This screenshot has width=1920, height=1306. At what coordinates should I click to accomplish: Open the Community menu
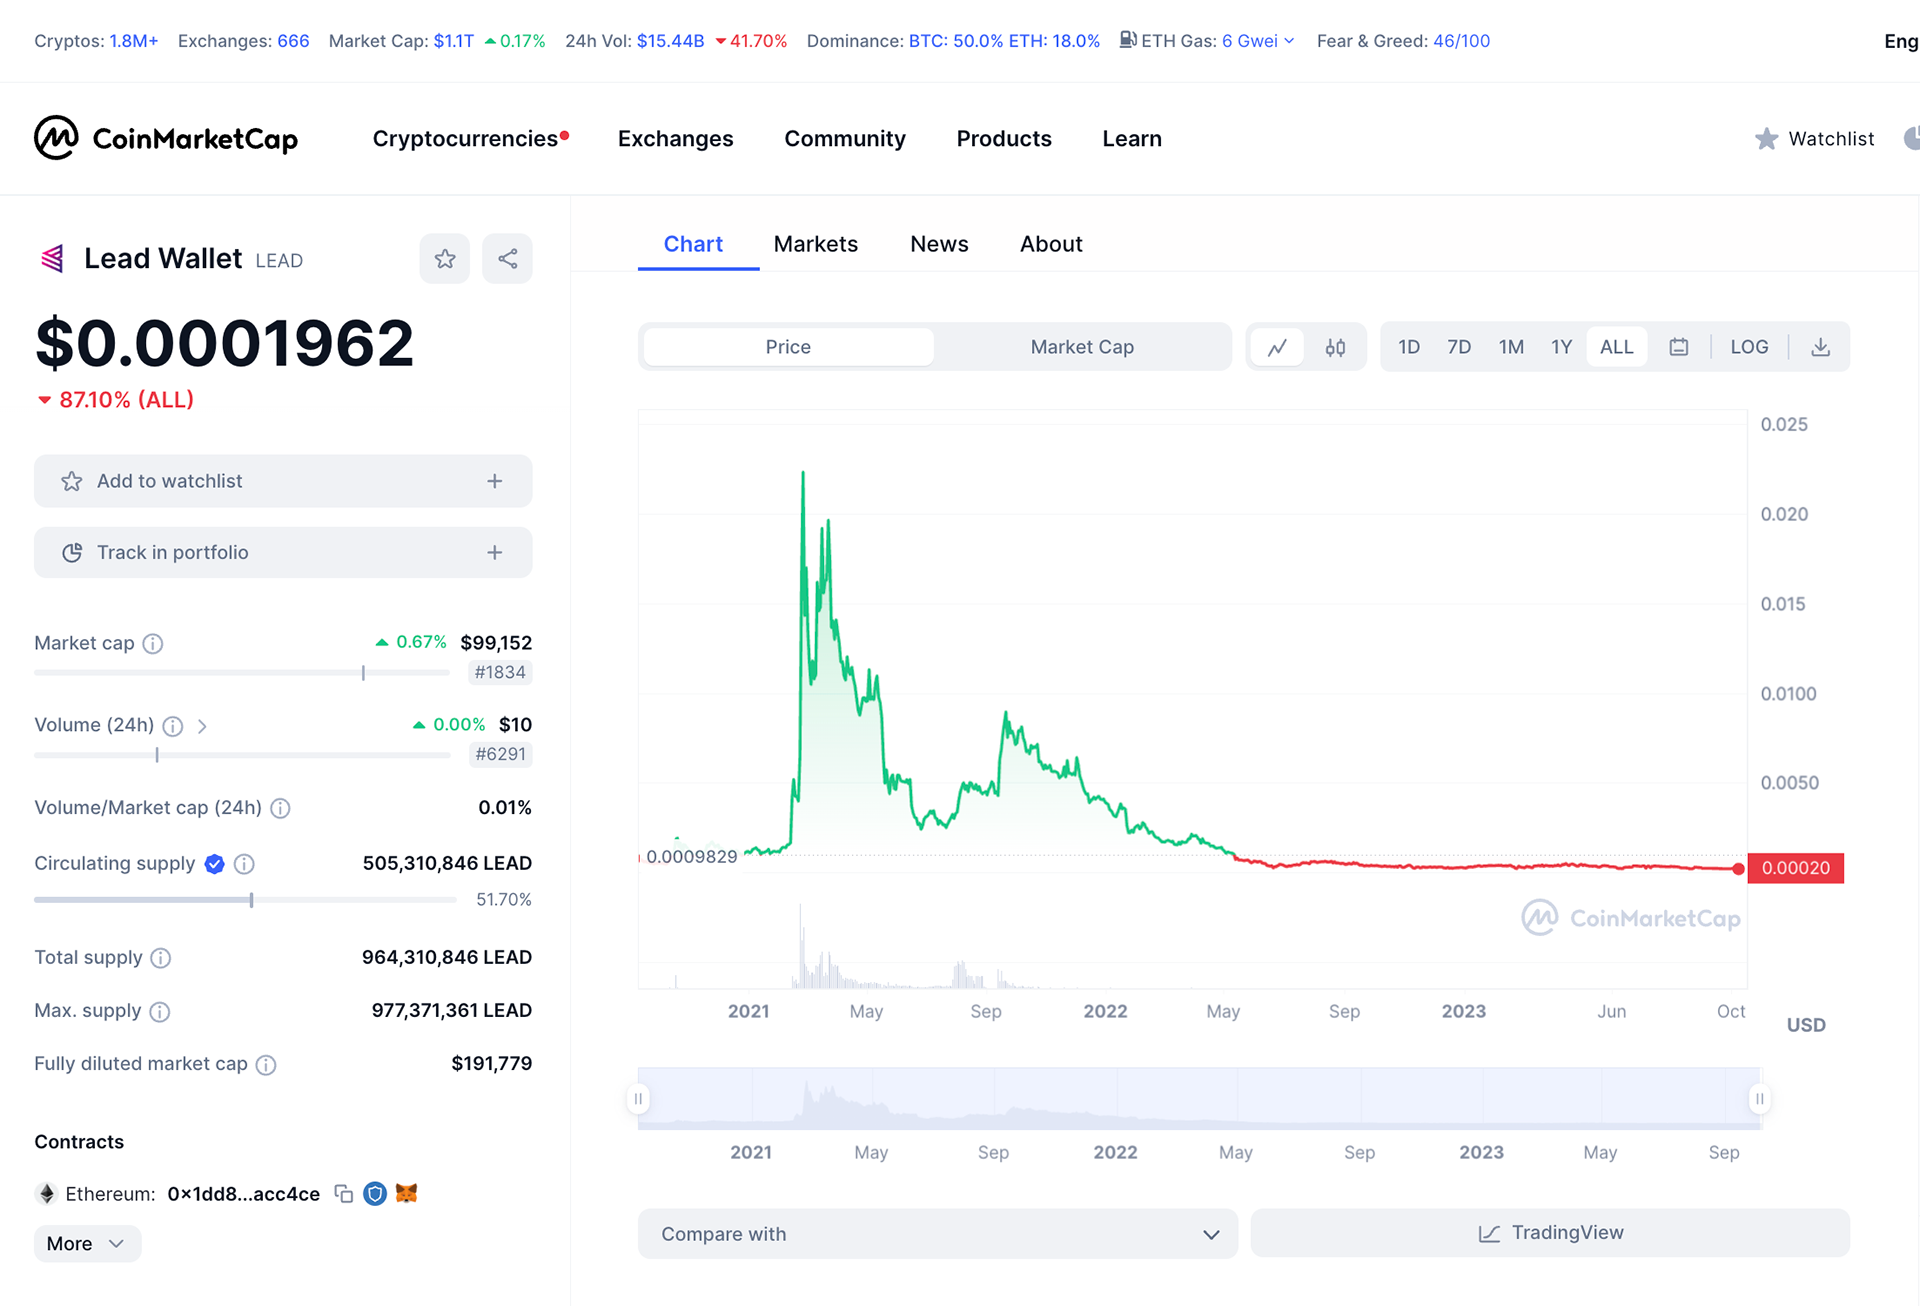[x=845, y=139]
